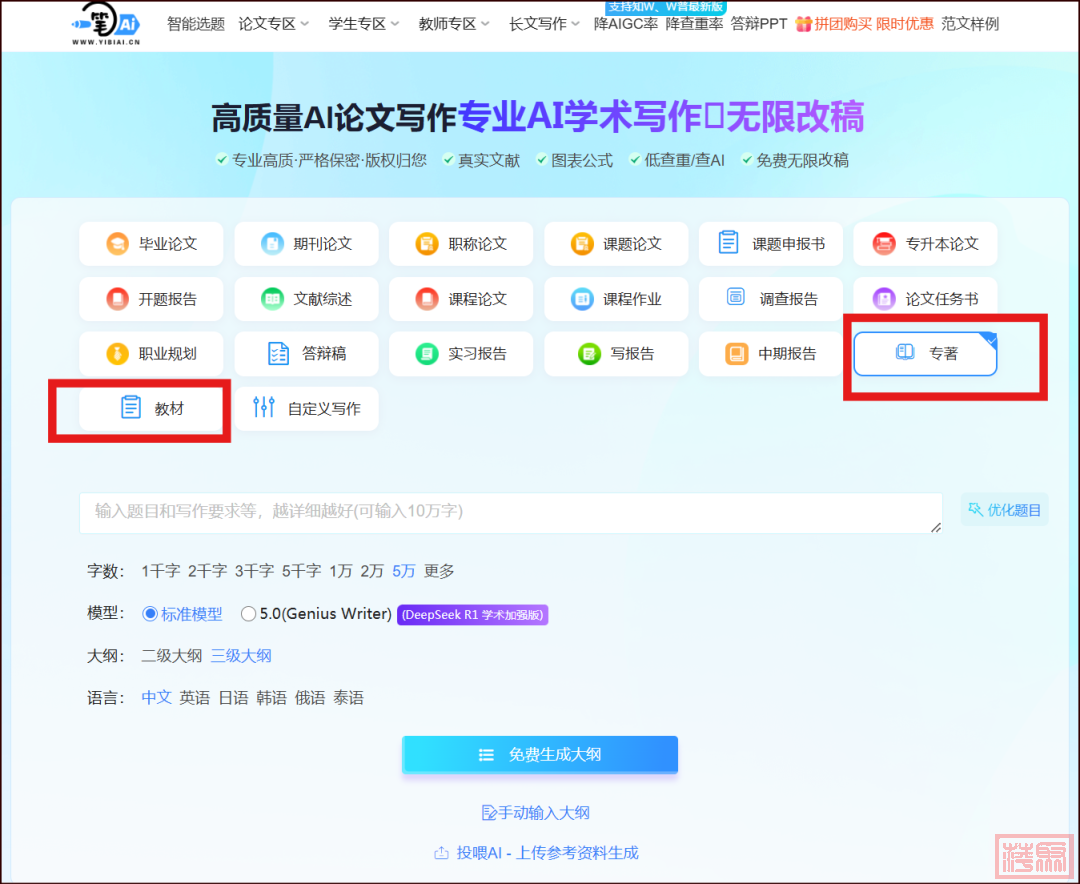Open the 长文写作 dropdown menu
This screenshot has width=1080, height=884.
coord(545,24)
